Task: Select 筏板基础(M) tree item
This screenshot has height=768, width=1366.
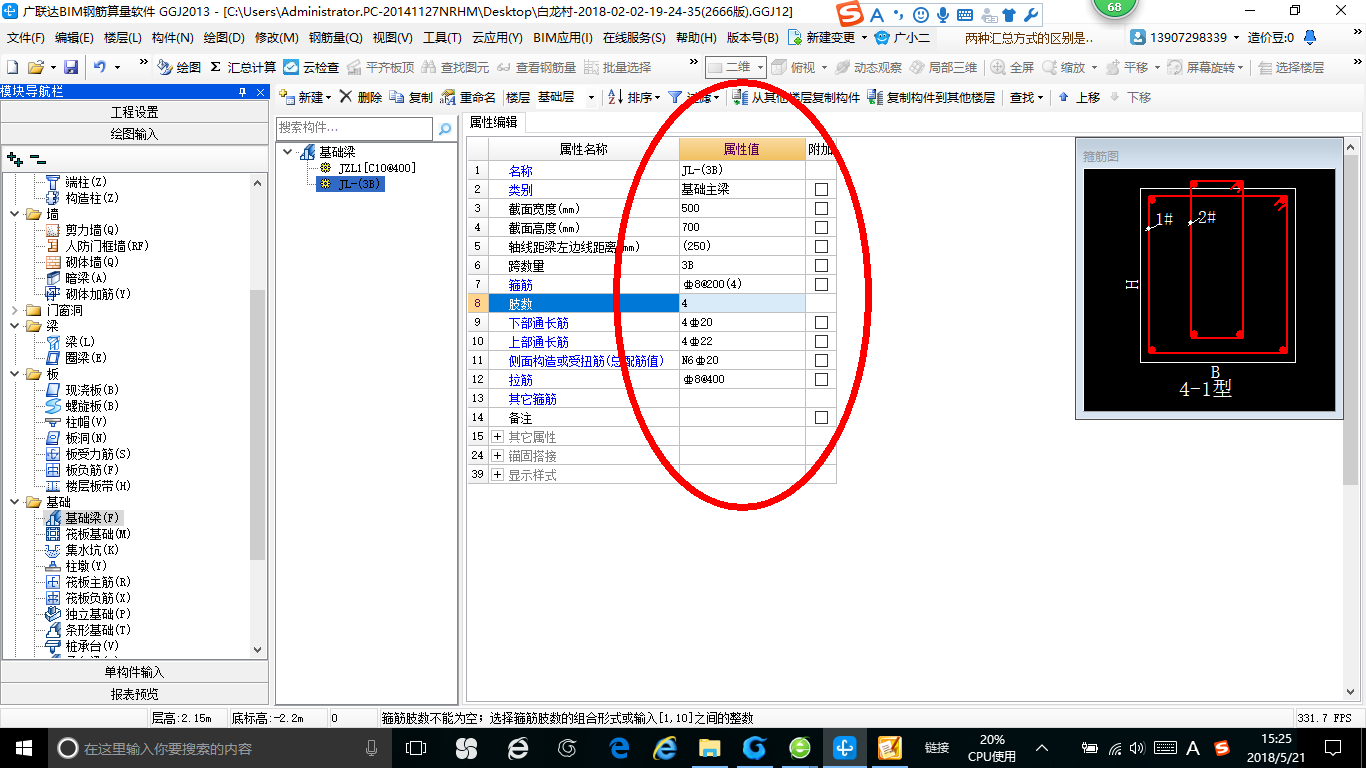Action: click(x=97, y=534)
